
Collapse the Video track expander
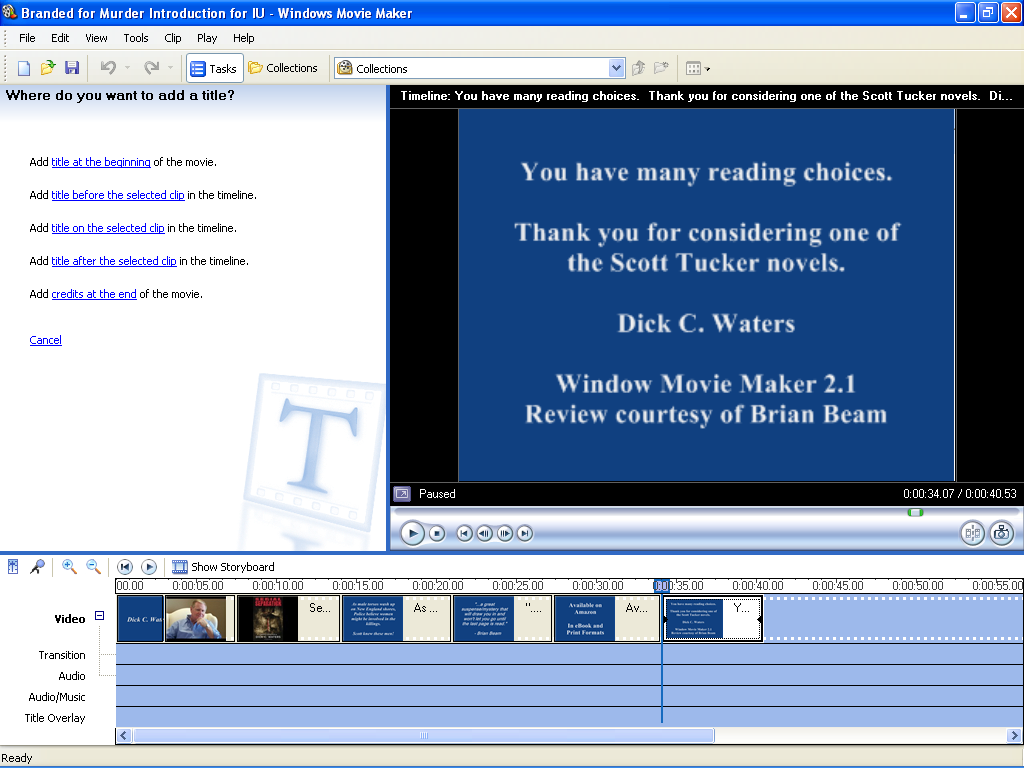(x=99, y=615)
